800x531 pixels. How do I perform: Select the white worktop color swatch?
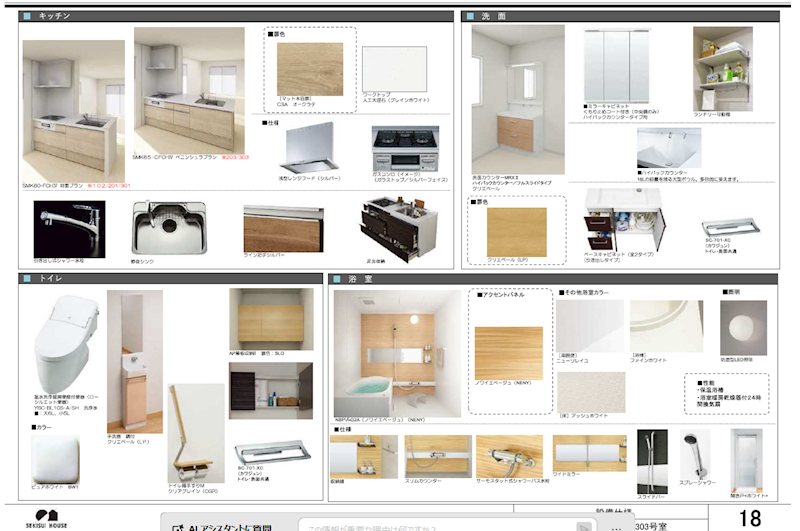click(x=394, y=69)
